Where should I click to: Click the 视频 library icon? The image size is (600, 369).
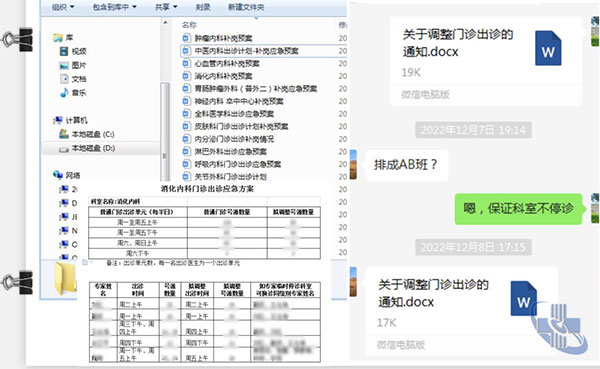tap(64, 51)
